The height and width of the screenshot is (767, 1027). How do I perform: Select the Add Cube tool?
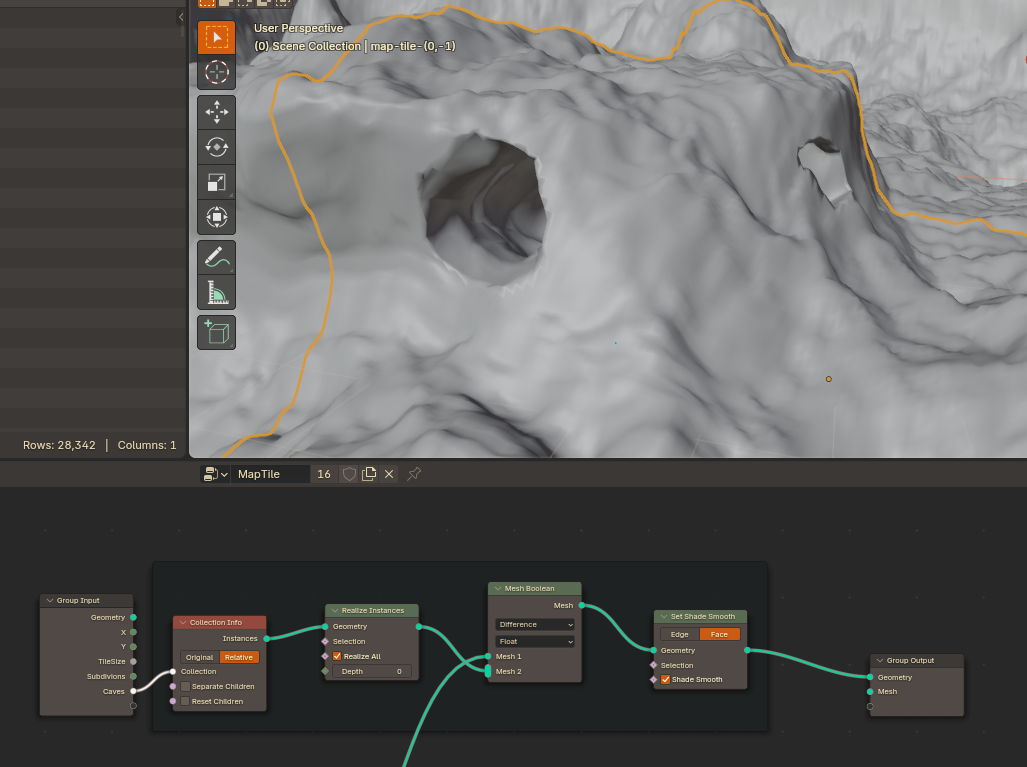coord(216,332)
